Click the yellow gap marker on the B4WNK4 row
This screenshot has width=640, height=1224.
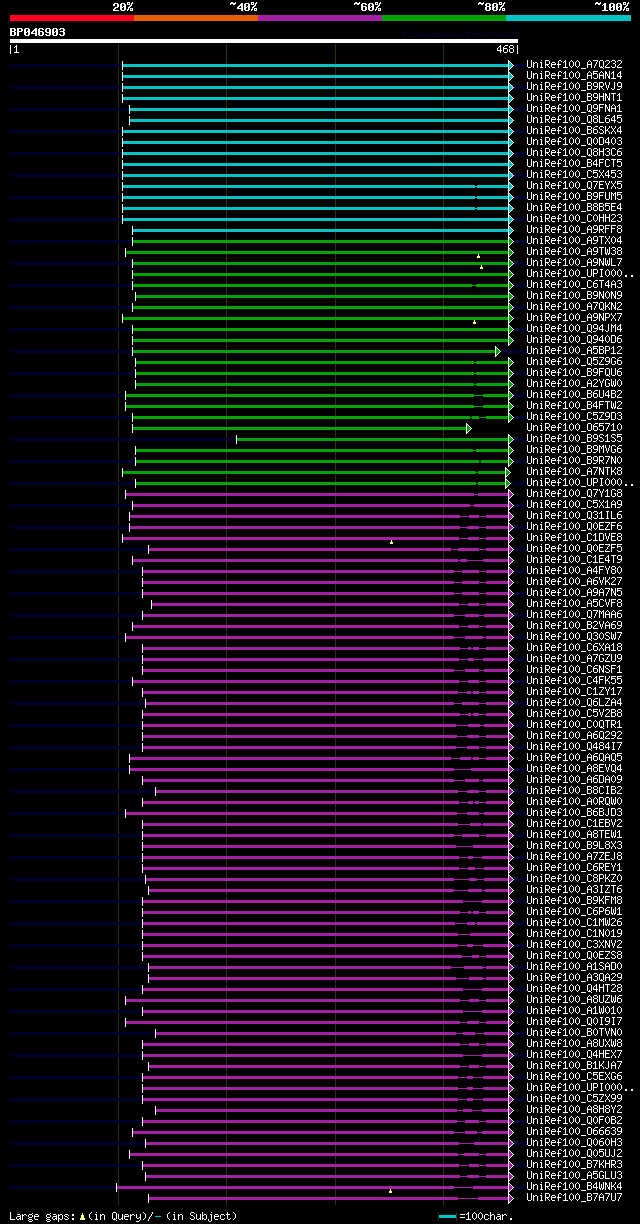tap(390, 1191)
